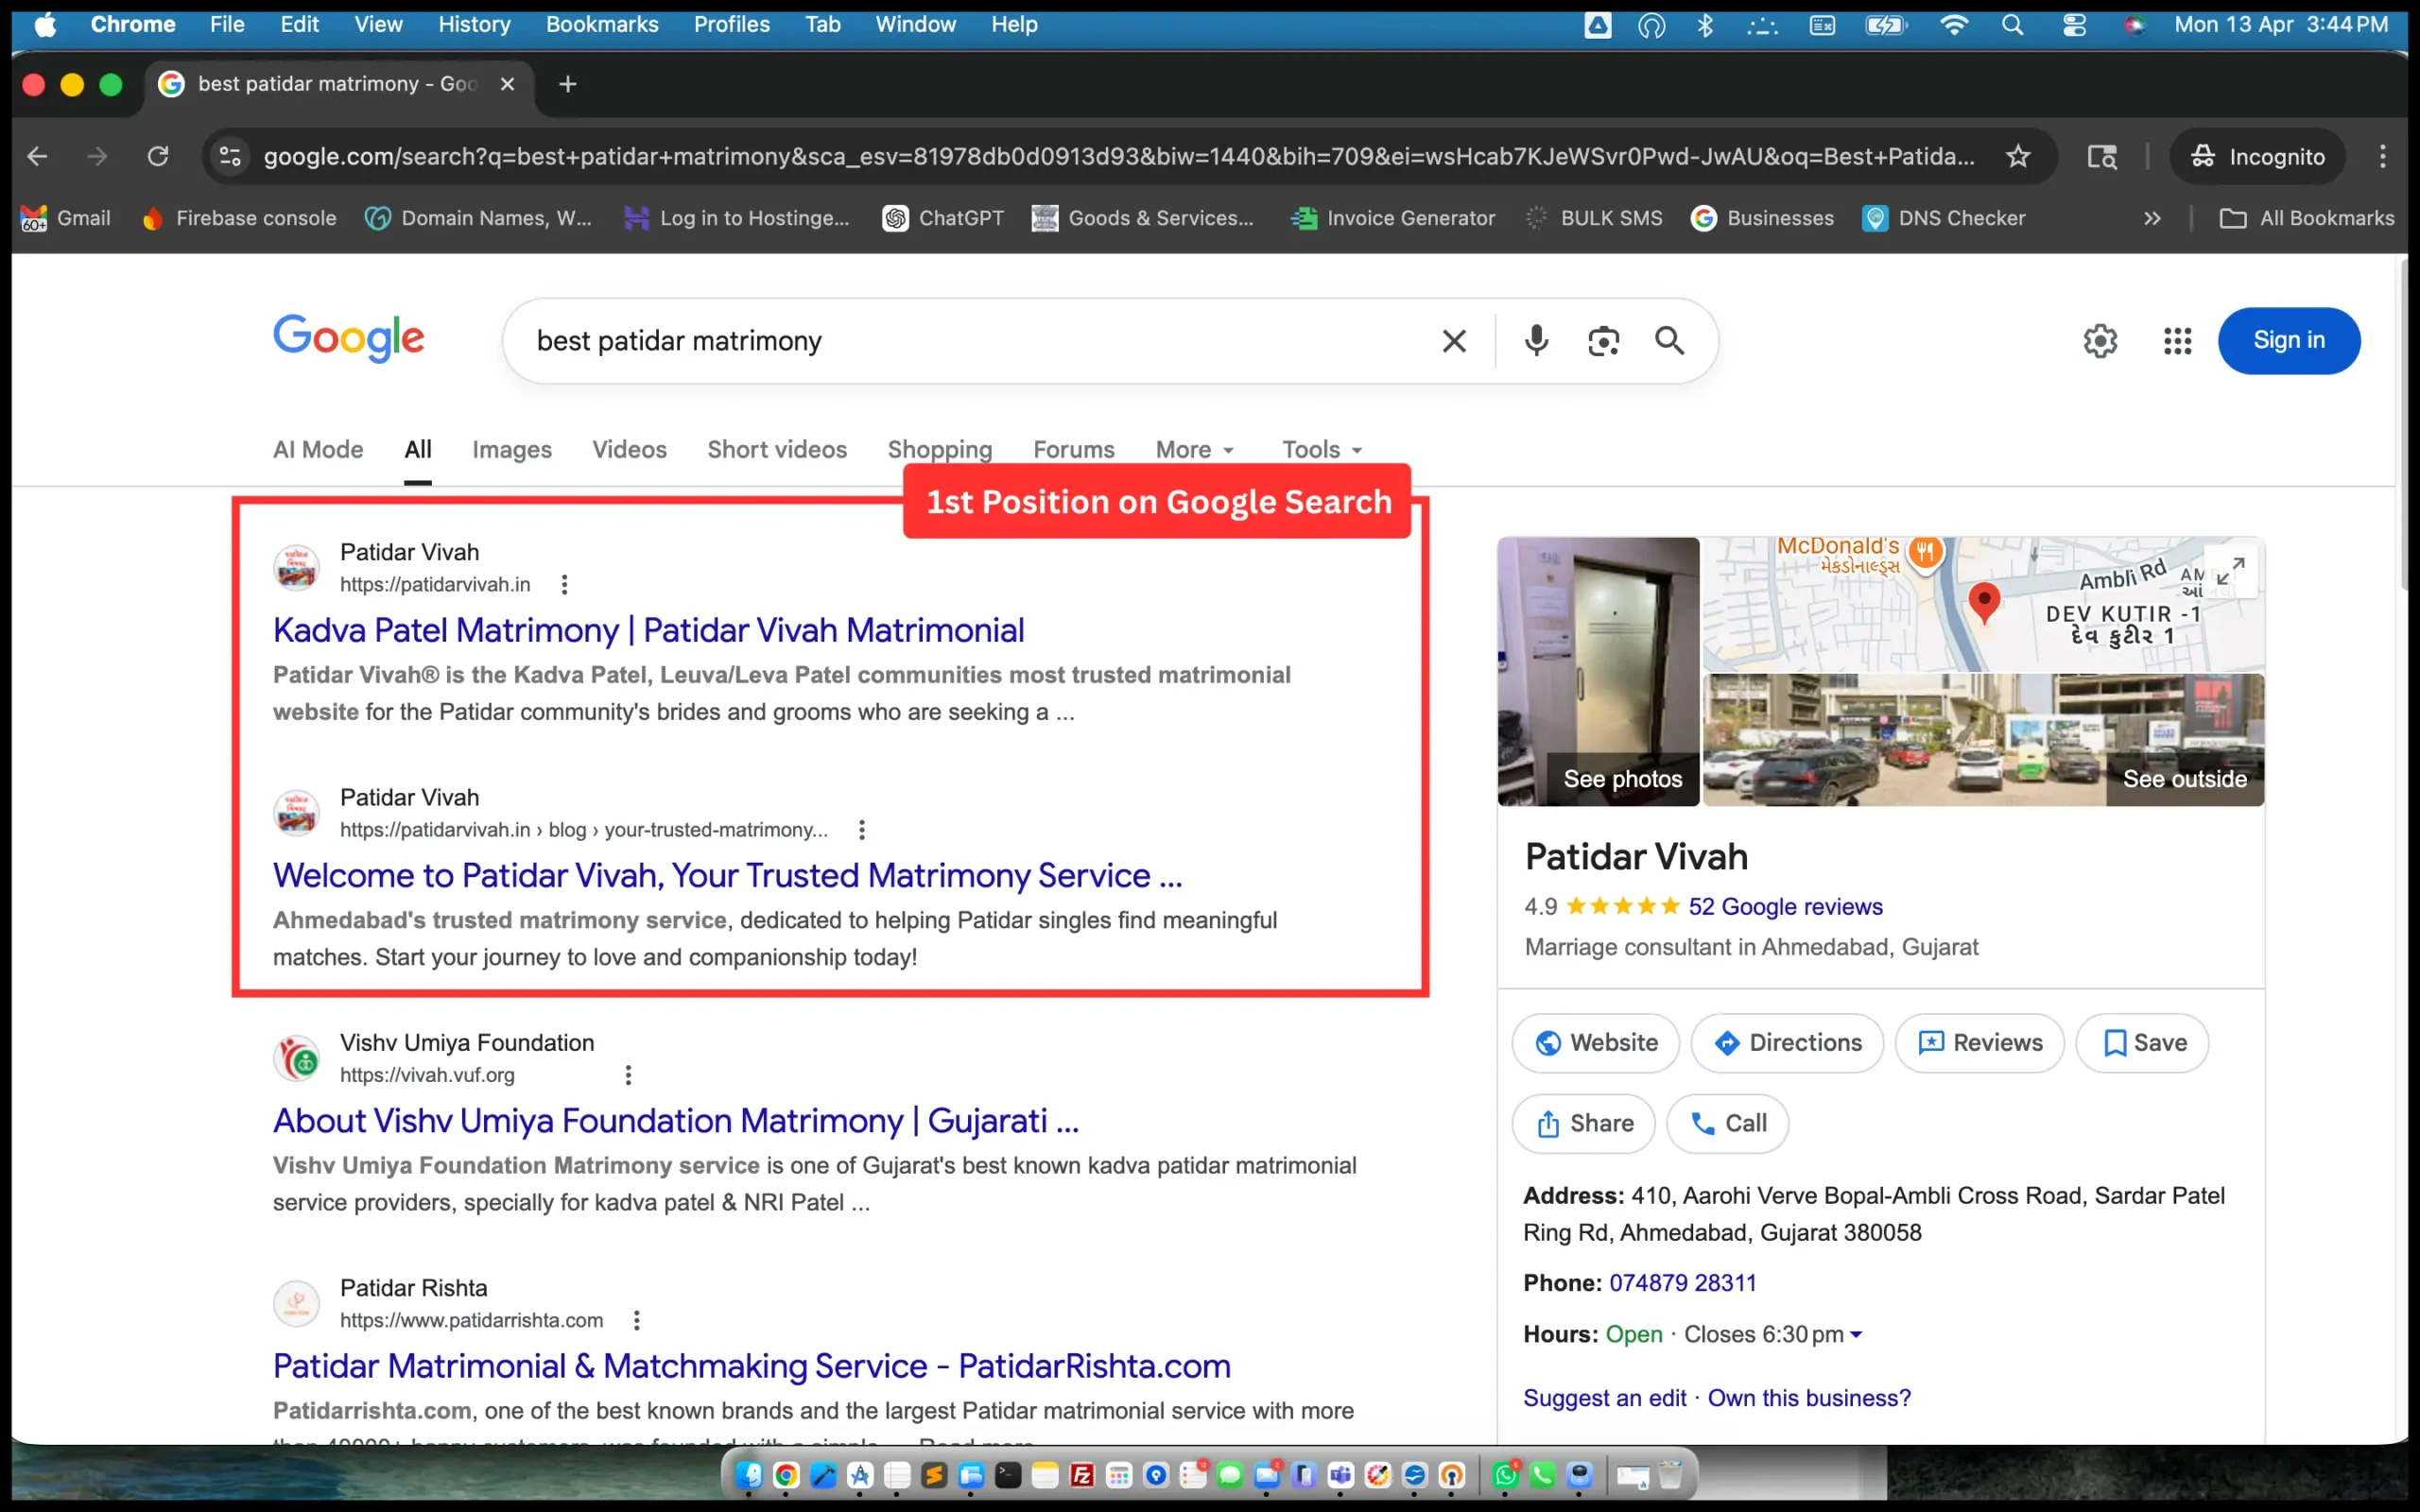Open See outside street view thumbnail
The height and width of the screenshot is (1512, 2420).
1984,740
